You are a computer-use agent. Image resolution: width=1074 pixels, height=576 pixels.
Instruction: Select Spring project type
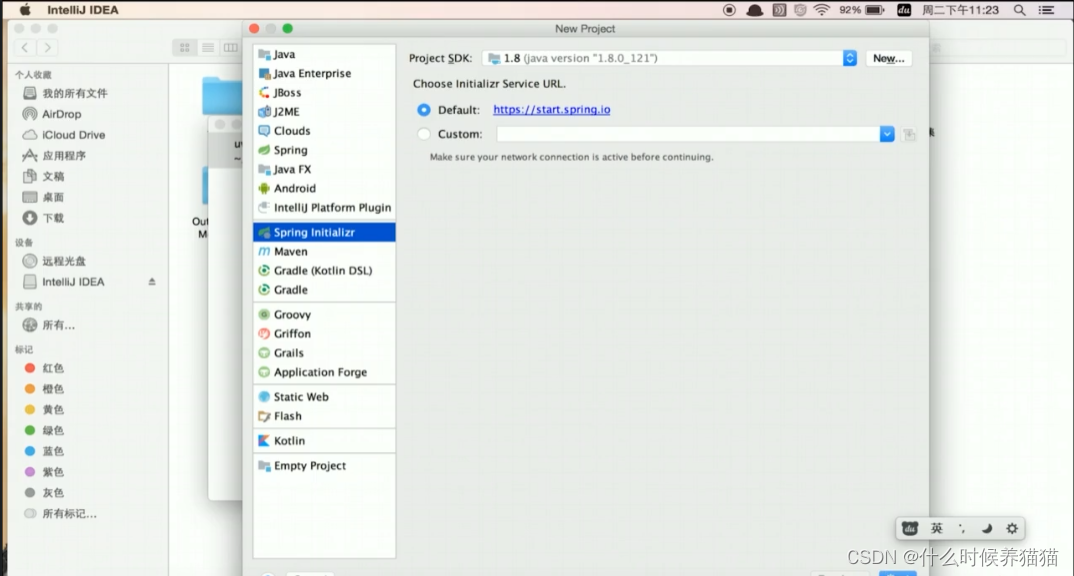(x=324, y=150)
